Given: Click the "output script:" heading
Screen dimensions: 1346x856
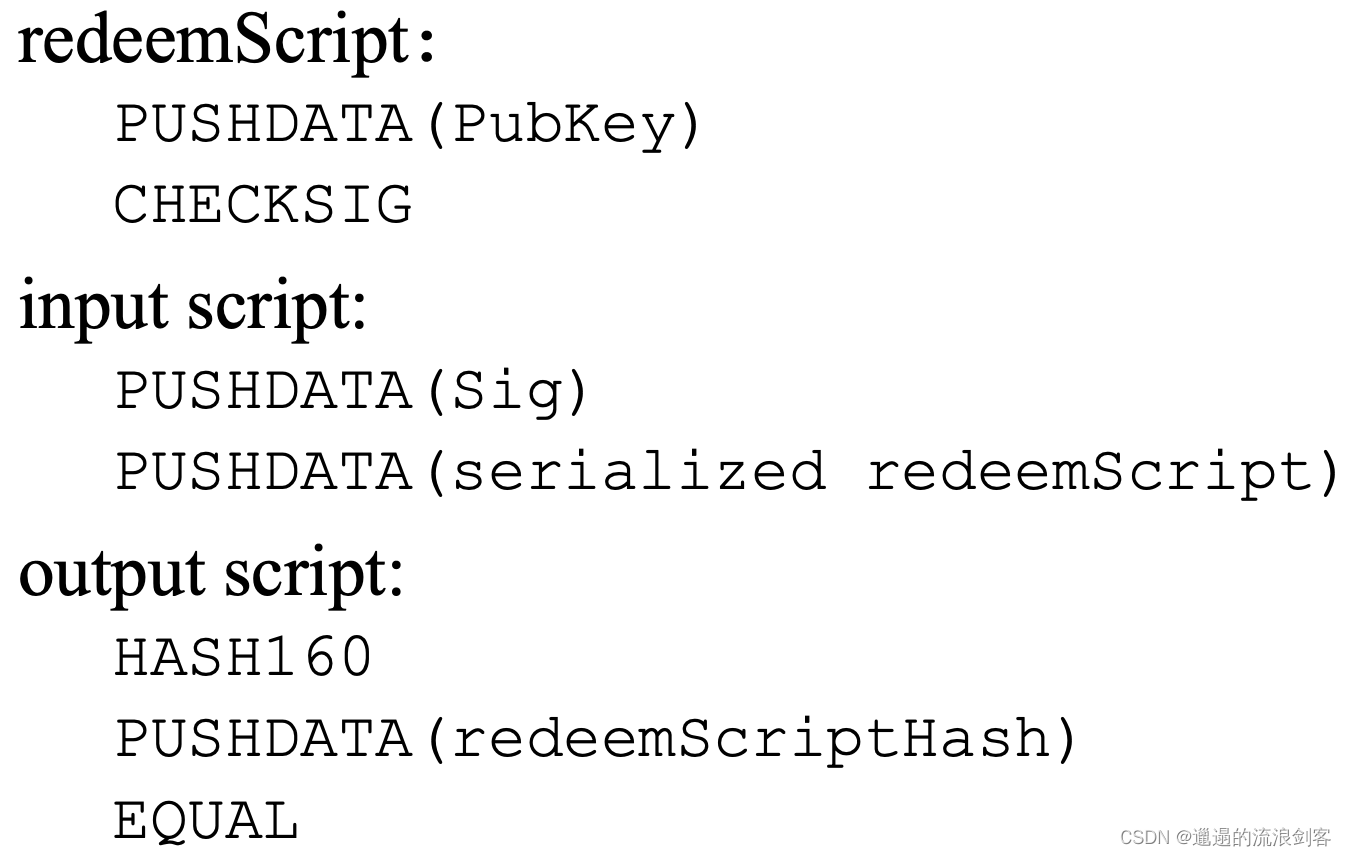Looking at the screenshot, I should tap(211, 574).
